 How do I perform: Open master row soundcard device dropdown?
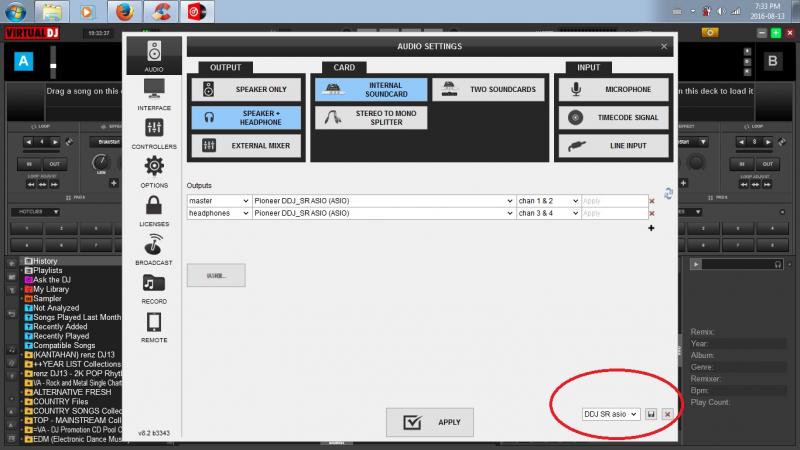pyautogui.click(x=384, y=201)
